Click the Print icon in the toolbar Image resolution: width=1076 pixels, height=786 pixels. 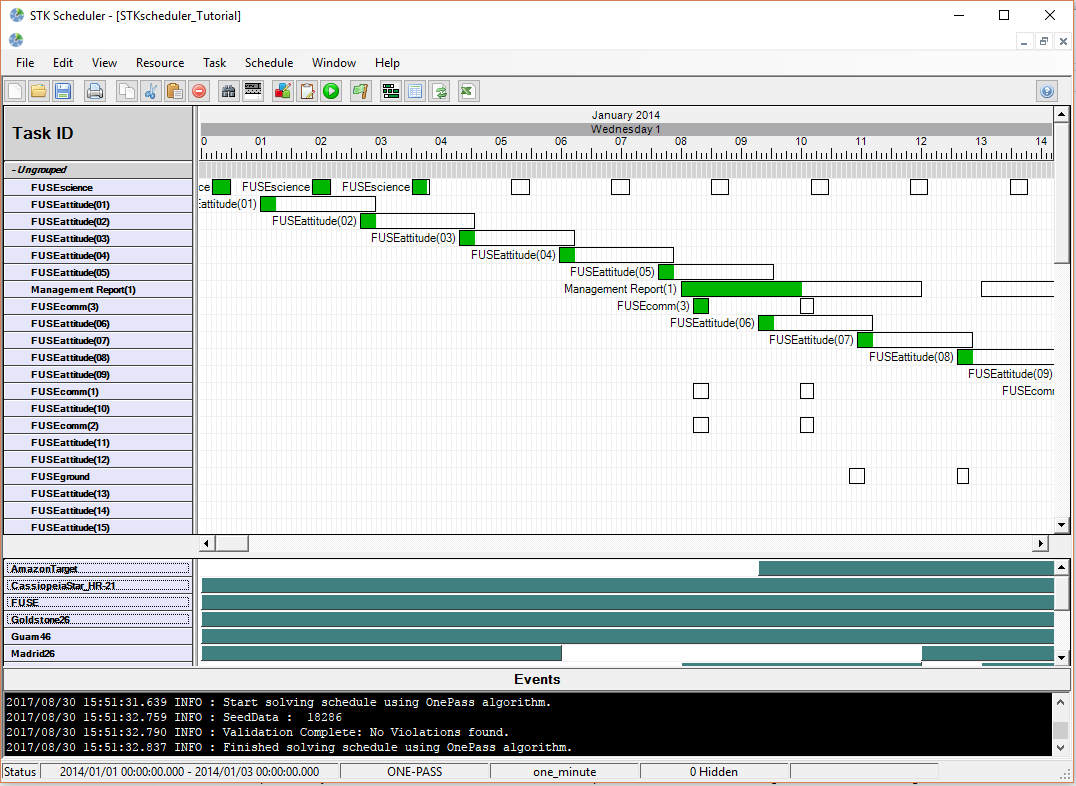(x=94, y=91)
